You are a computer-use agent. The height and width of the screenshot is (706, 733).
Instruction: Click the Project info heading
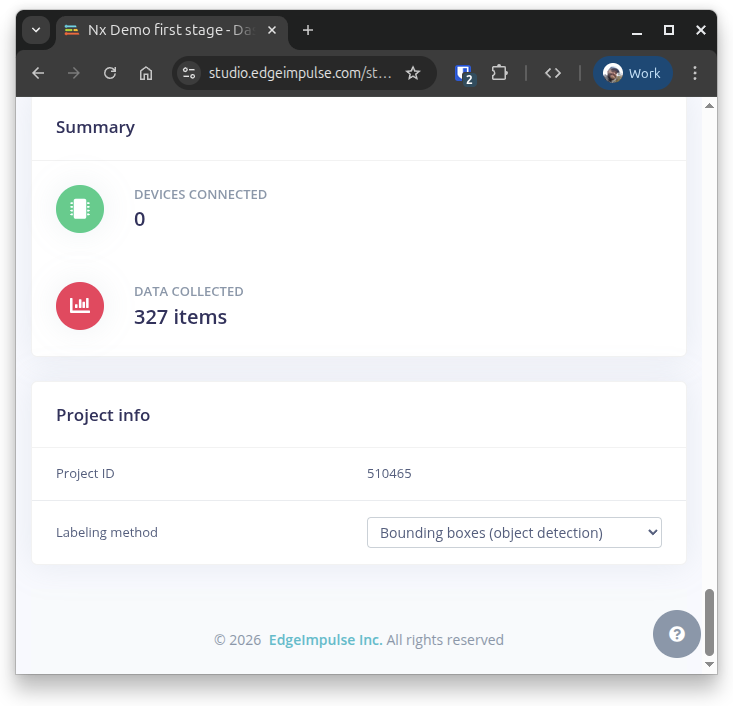point(103,415)
